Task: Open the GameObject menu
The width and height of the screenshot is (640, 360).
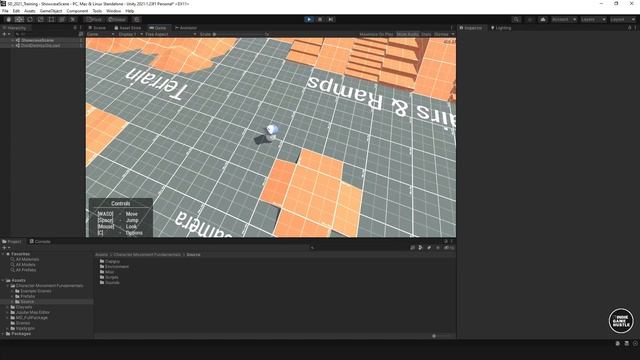Action: coord(51,11)
